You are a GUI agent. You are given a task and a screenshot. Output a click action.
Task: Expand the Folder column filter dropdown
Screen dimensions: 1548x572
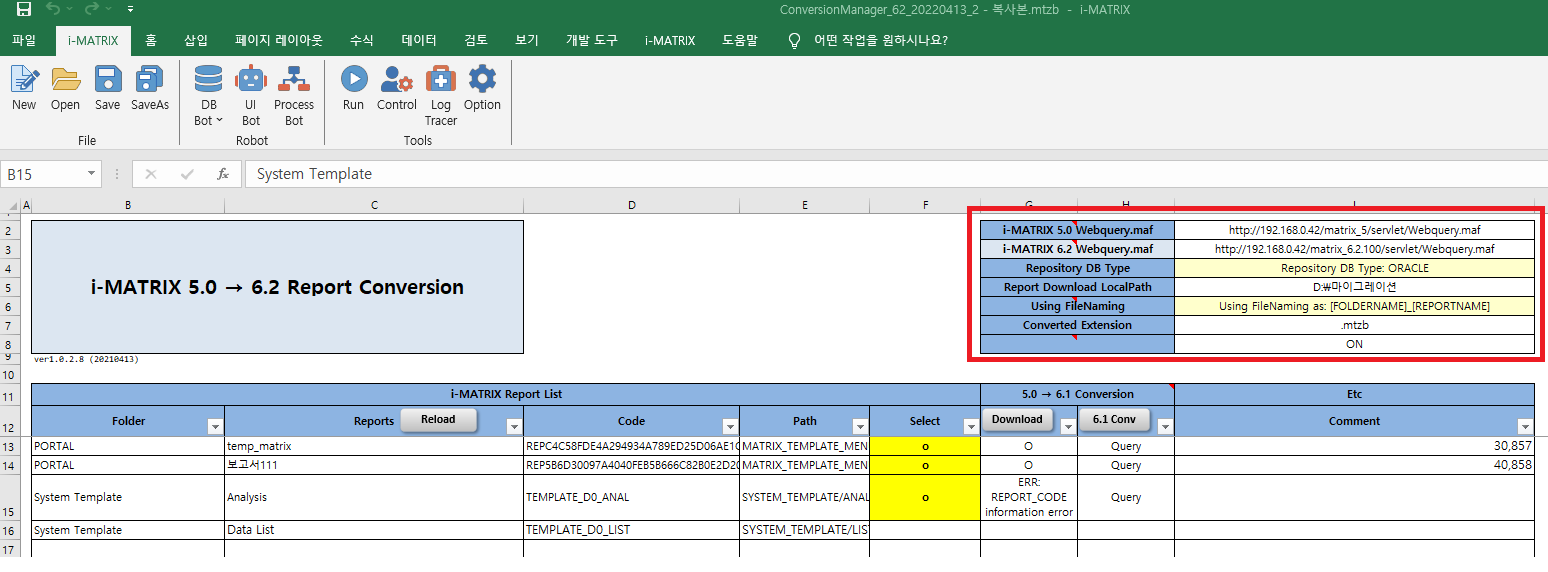(214, 426)
